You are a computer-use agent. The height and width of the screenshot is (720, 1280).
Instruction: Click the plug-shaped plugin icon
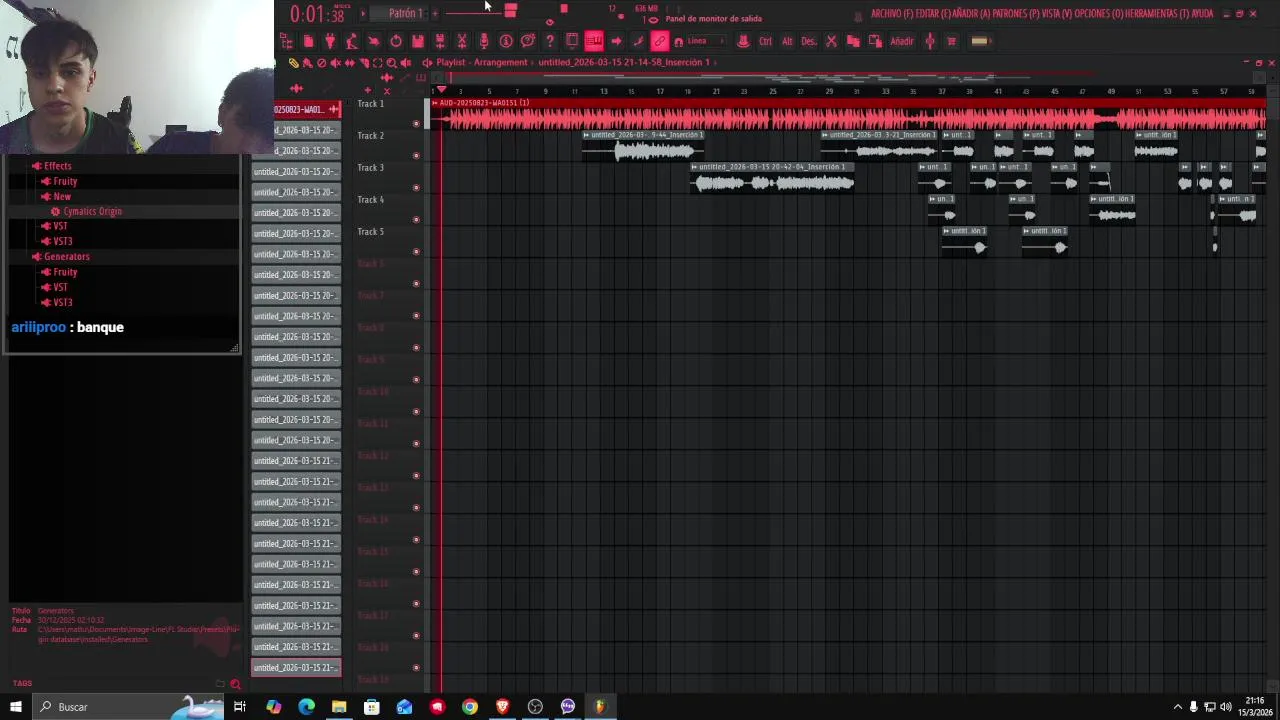330,41
